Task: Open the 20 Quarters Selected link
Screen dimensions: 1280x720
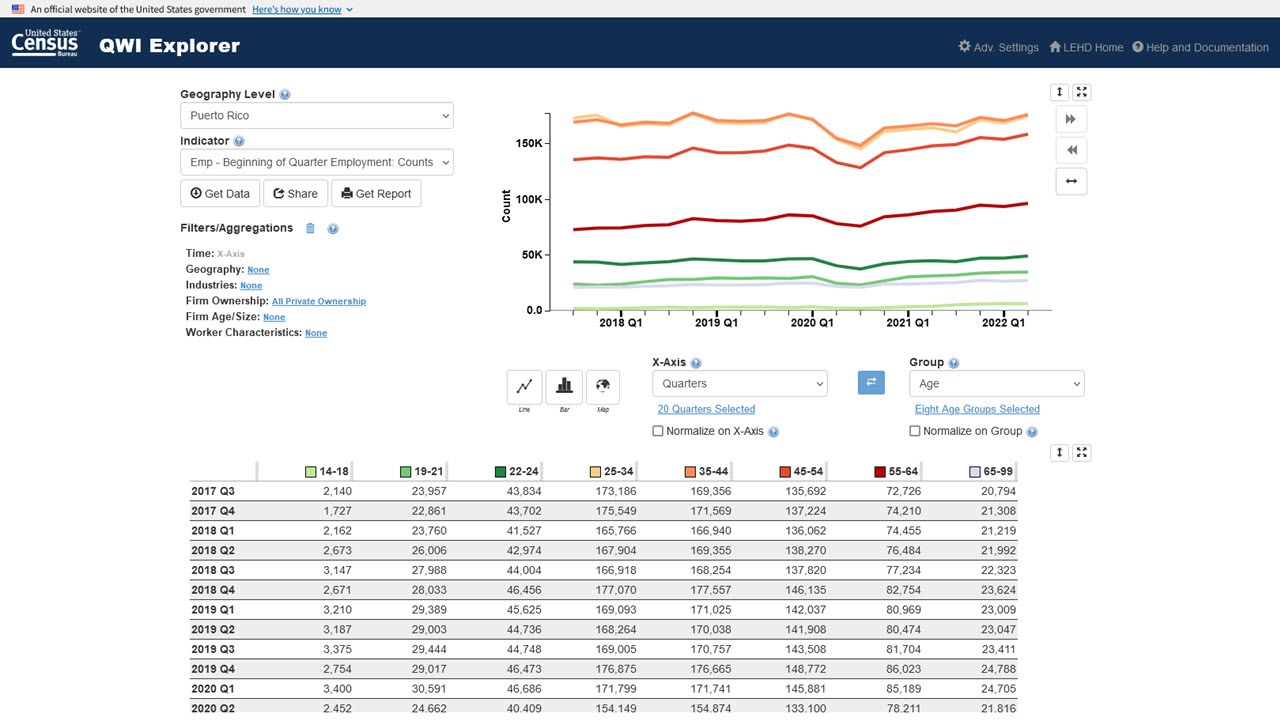Action: [x=706, y=409]
